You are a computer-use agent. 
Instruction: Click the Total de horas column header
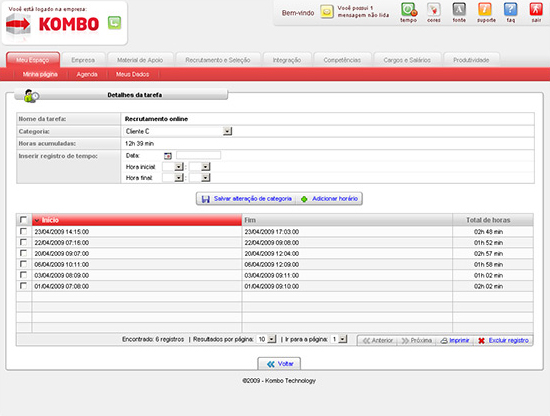[493, 220]
